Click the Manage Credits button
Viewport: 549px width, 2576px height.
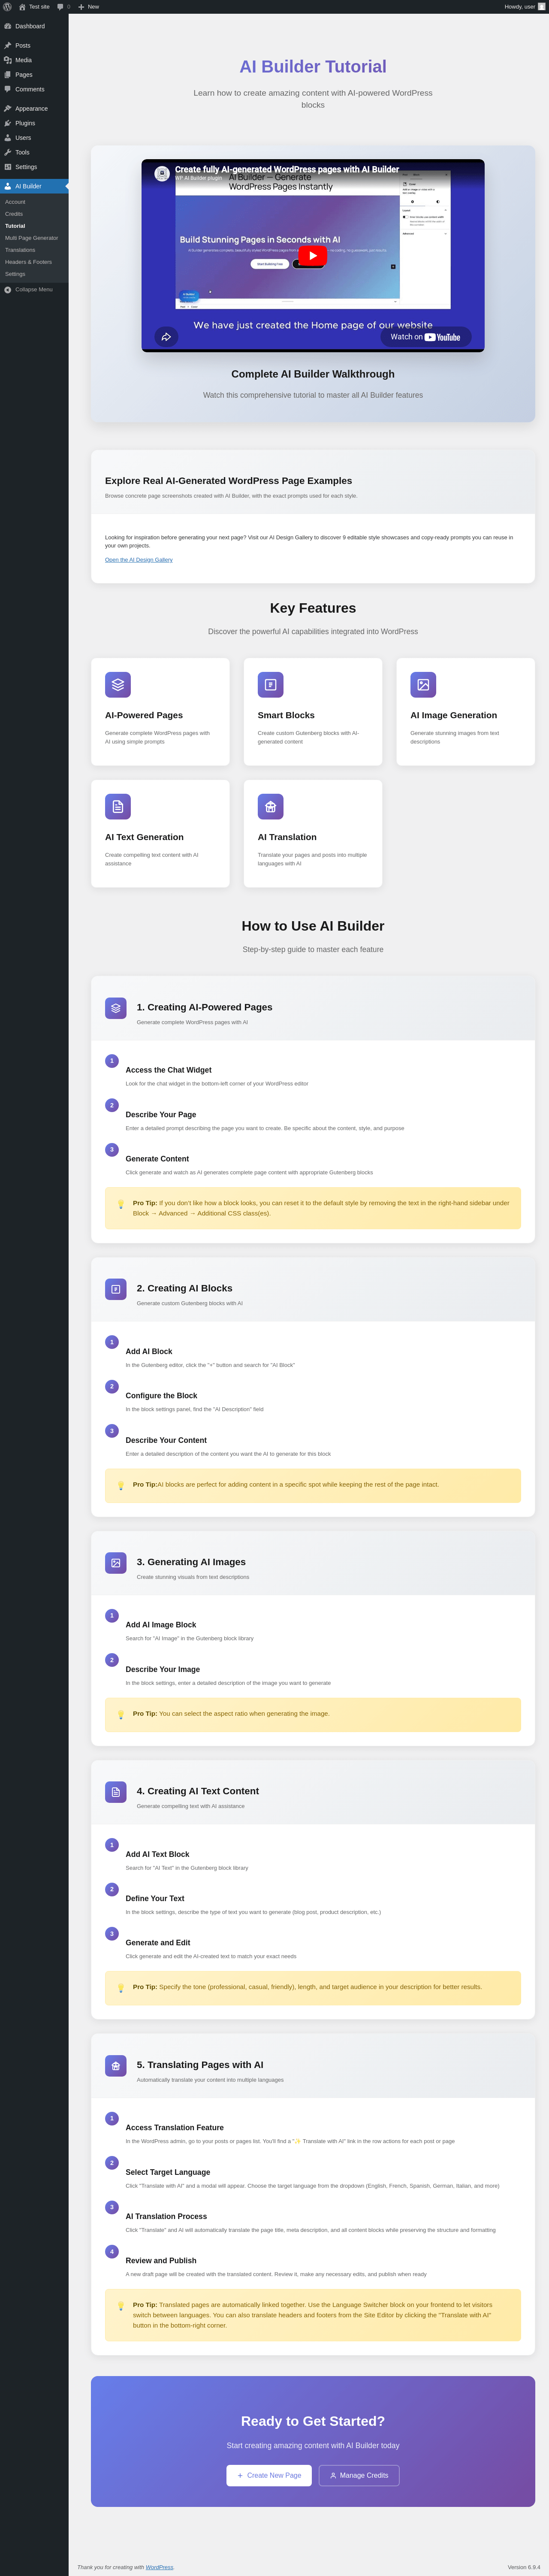pyautogui.click(x=359, y=2475)
